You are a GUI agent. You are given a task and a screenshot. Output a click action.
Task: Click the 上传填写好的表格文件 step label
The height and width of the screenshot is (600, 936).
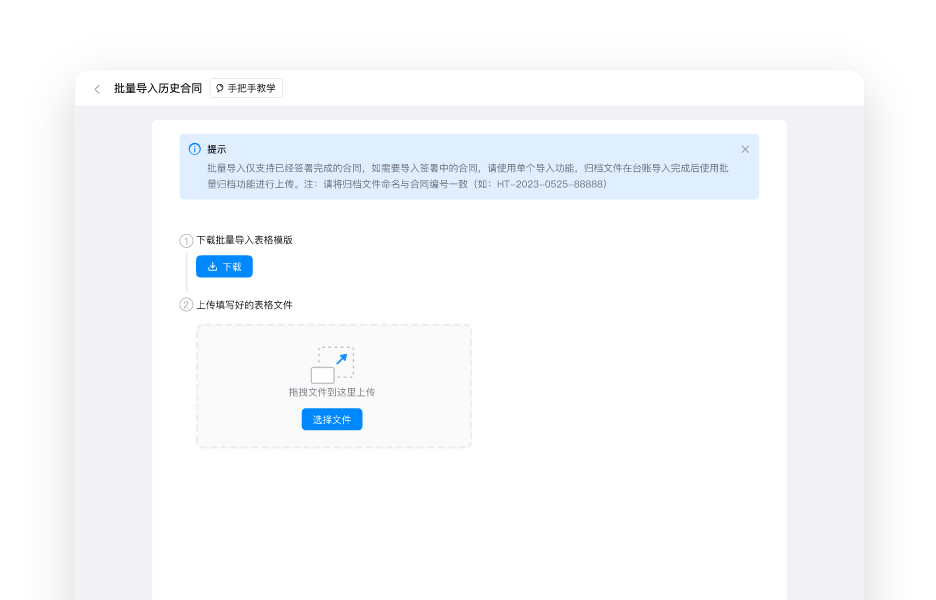[244, 305]
